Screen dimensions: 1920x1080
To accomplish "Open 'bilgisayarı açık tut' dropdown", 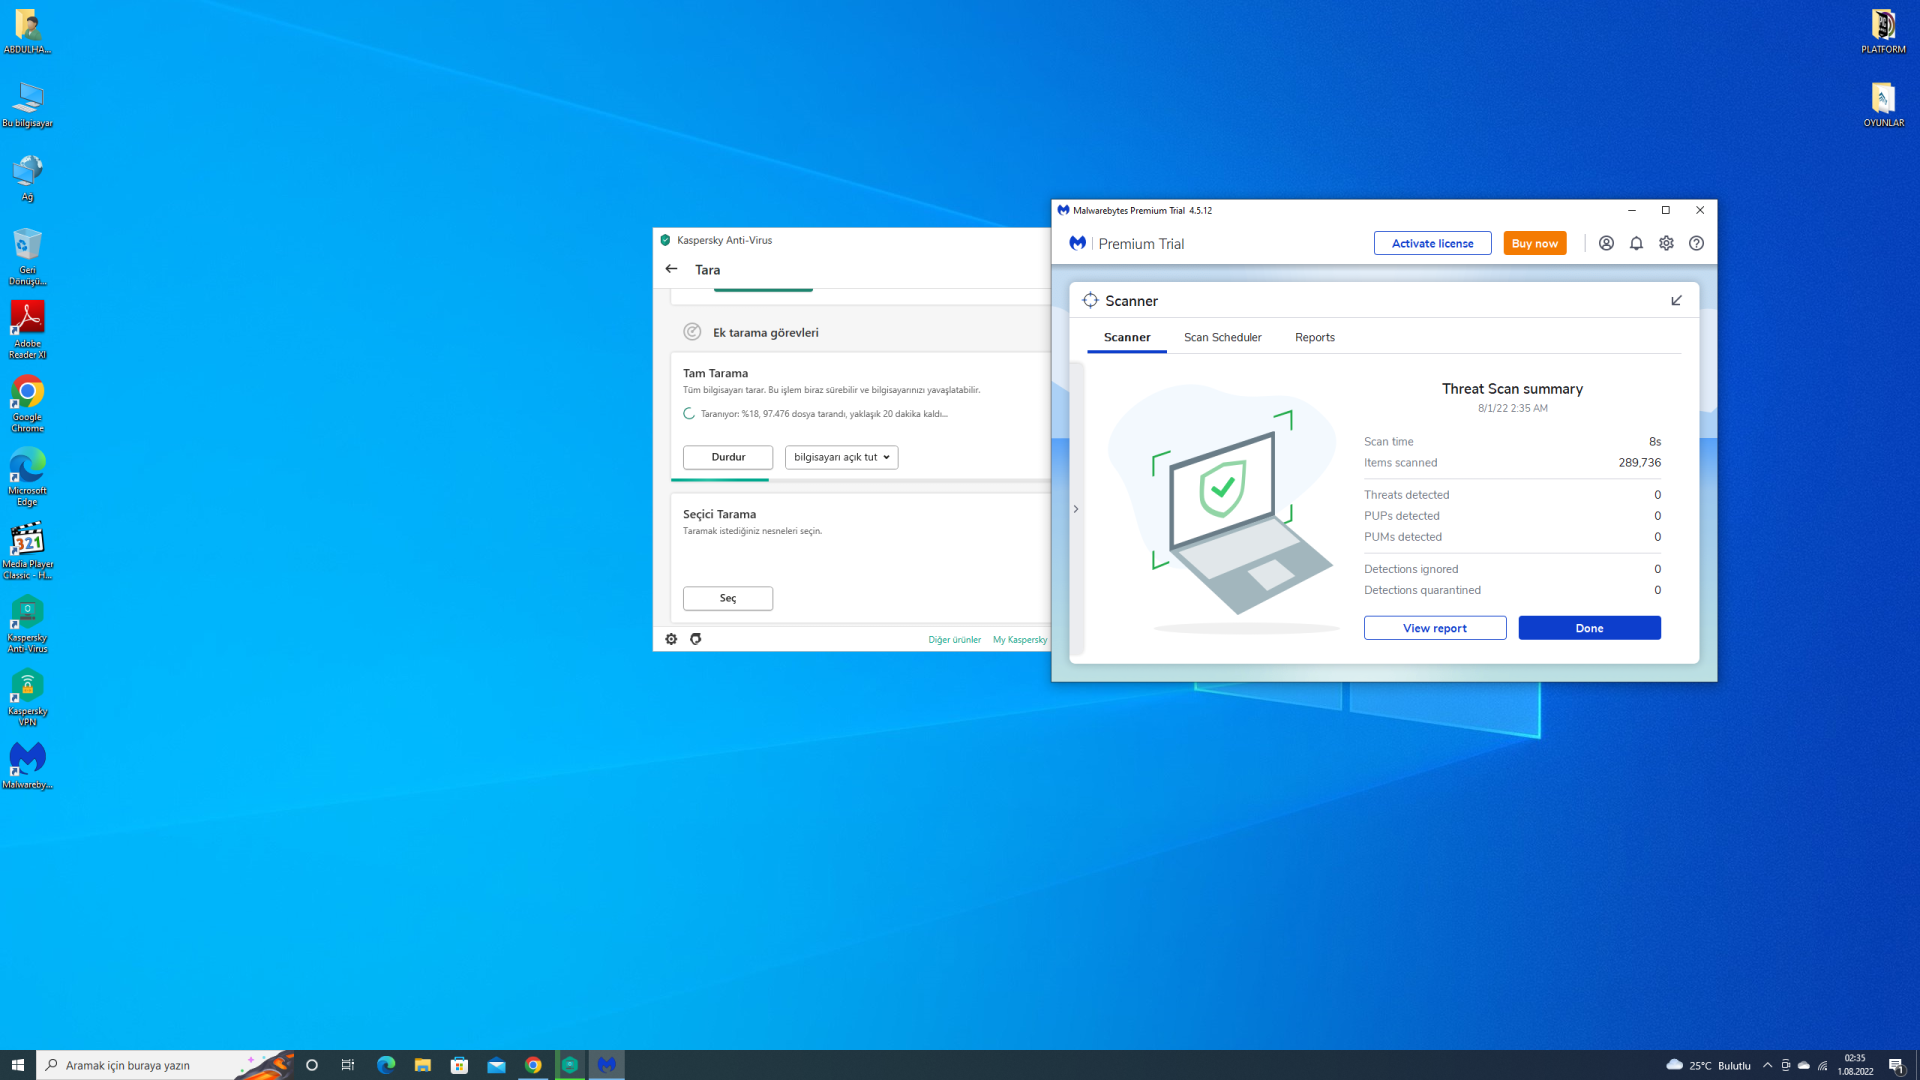I will point(841,457).
